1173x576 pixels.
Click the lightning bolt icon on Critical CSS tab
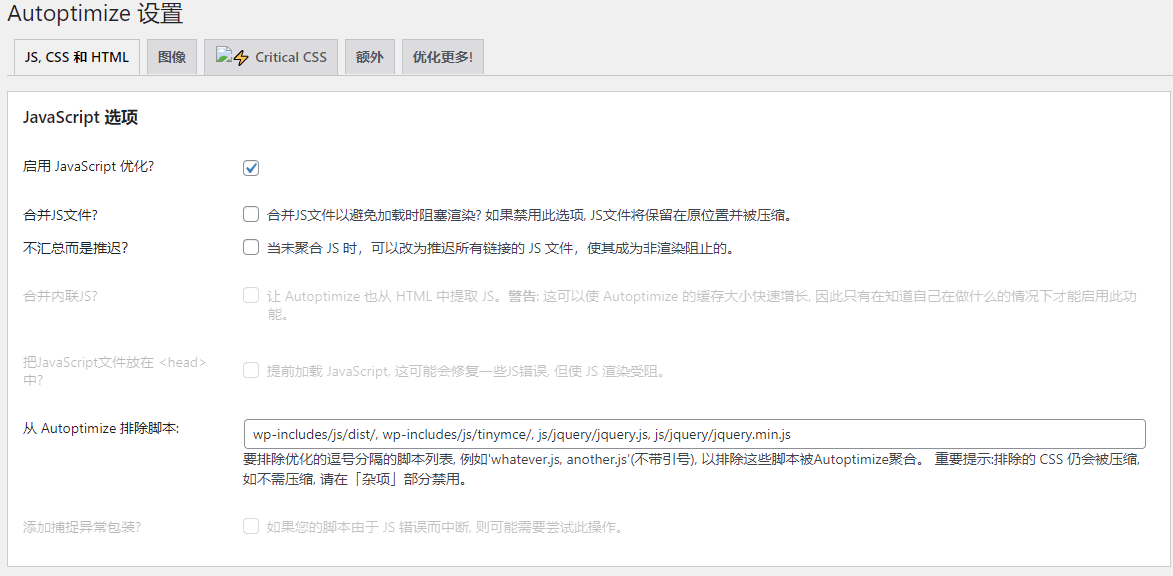[241, 58]
